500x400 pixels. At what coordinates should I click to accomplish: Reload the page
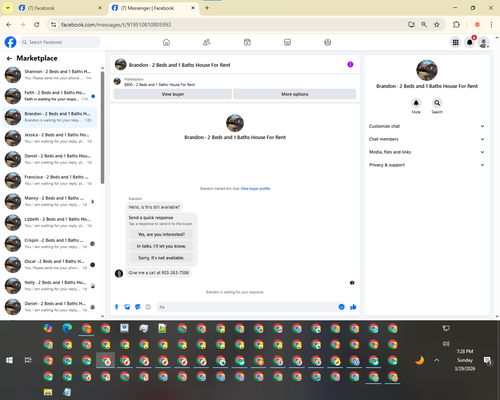coord(37,24)
